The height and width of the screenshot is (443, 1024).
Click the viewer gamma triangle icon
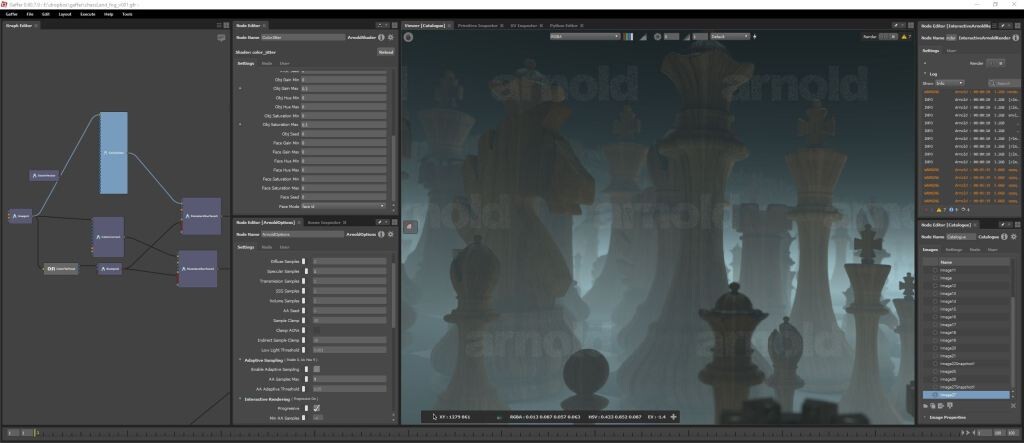[686, 37]
